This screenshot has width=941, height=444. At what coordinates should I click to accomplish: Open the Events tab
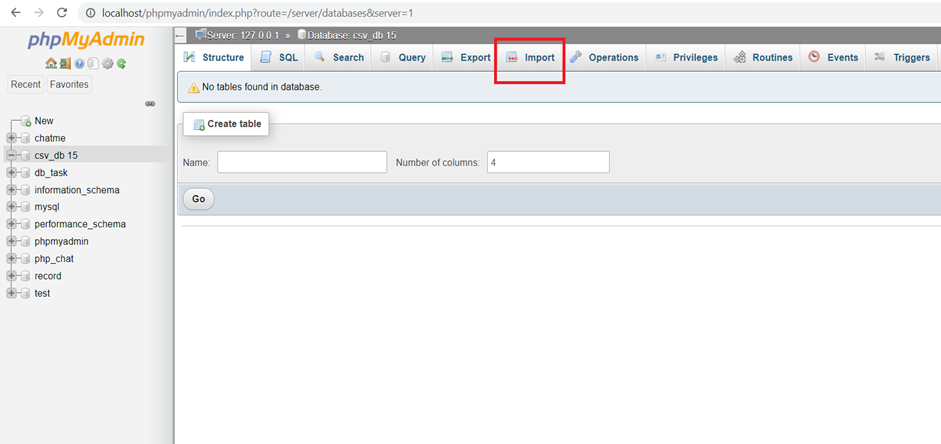tap(833, 58)
